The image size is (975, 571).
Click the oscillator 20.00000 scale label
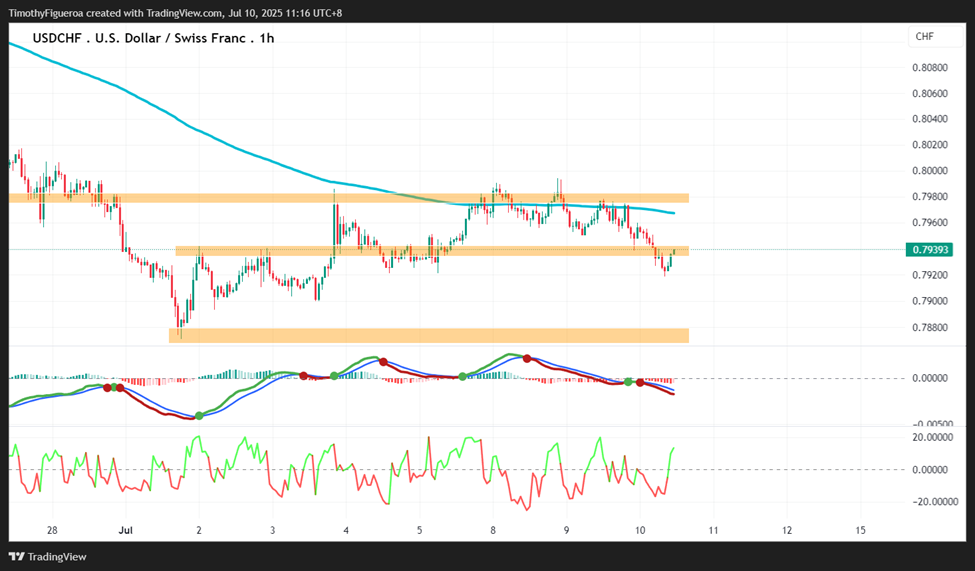[932, 437]
